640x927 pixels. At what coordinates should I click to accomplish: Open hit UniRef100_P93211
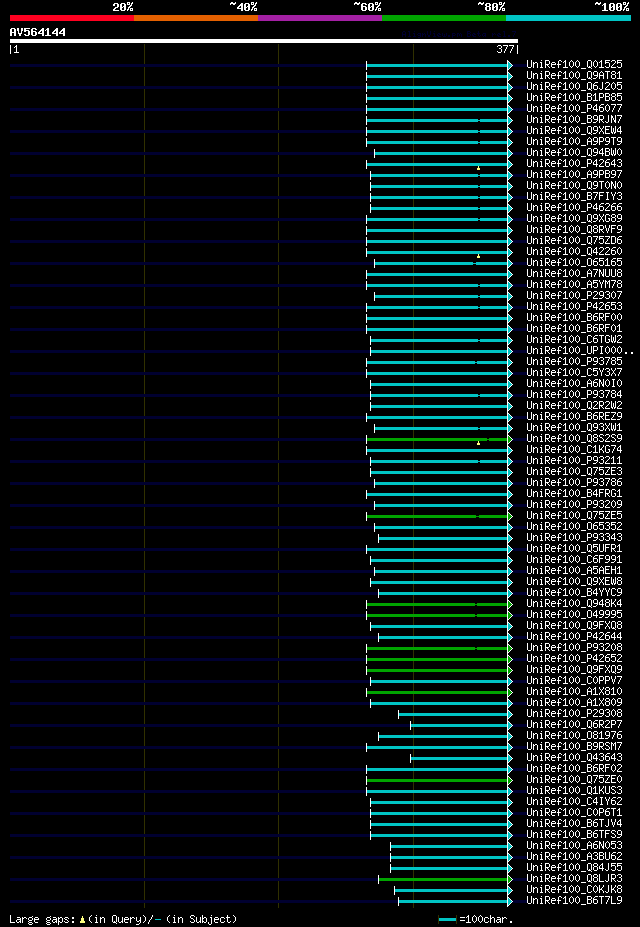click(x=574, y=460)
